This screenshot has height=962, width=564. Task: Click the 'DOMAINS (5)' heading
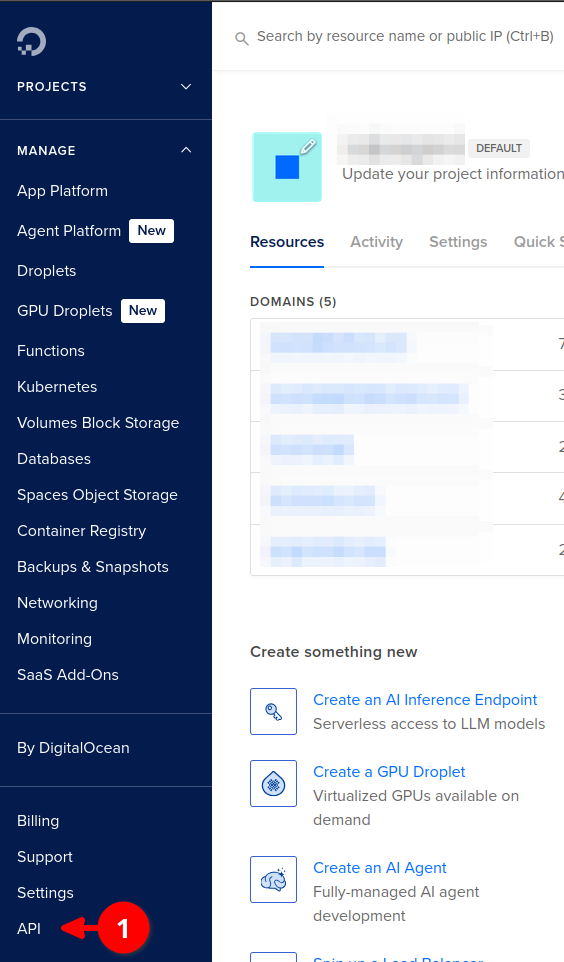point(293,302)
